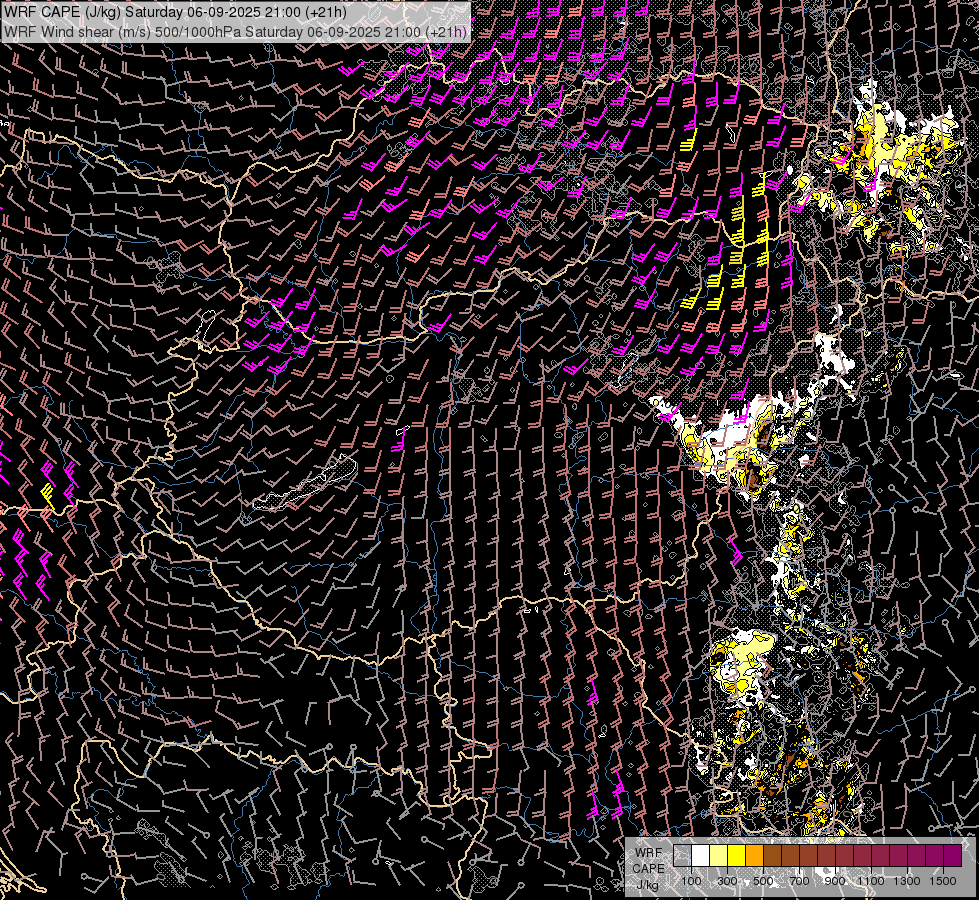
Task: Click the white swatch in the CAPE legend
Action: point(701,855)
